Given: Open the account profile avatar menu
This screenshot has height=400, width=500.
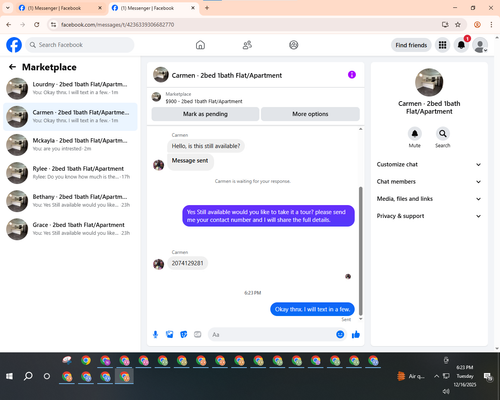Looking at the screenshot, I should pos(480,45).
